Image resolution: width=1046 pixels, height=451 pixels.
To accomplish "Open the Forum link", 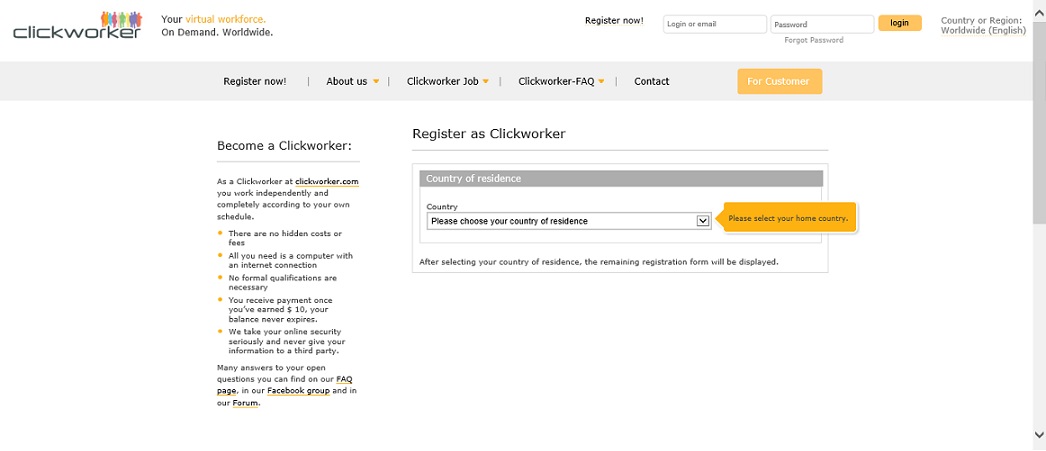I will [x=245, y=403].
